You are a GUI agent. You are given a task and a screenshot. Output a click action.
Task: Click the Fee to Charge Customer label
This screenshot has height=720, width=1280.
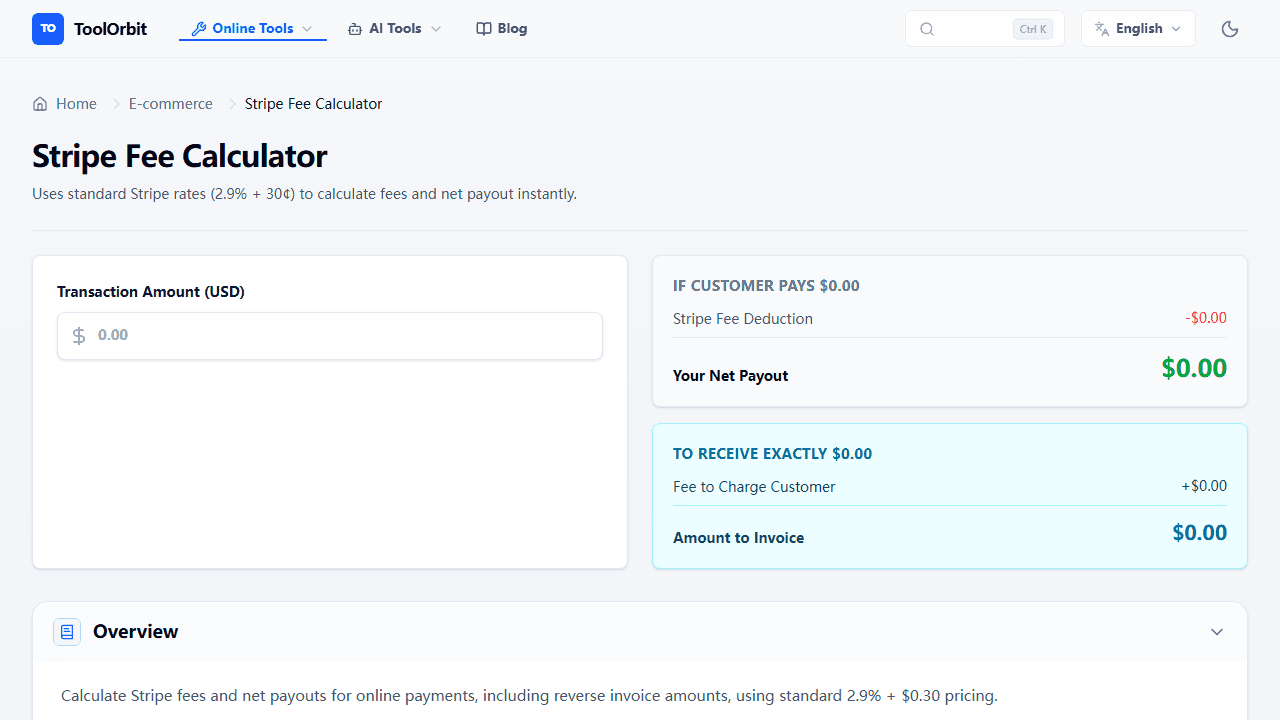coord(754,487)
